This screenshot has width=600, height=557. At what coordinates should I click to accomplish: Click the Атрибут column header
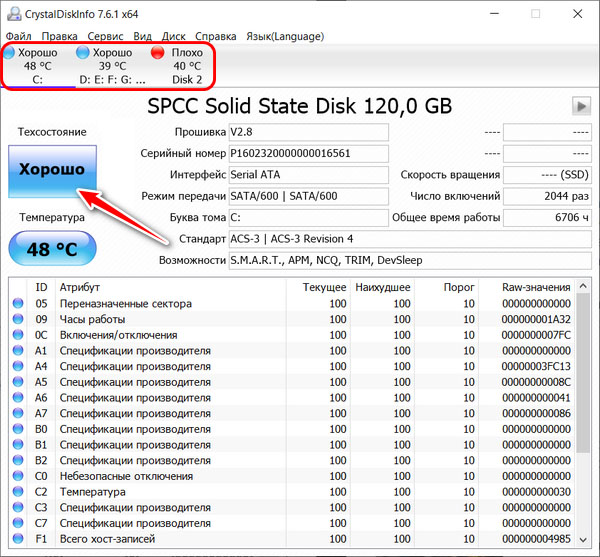[171, 287]
